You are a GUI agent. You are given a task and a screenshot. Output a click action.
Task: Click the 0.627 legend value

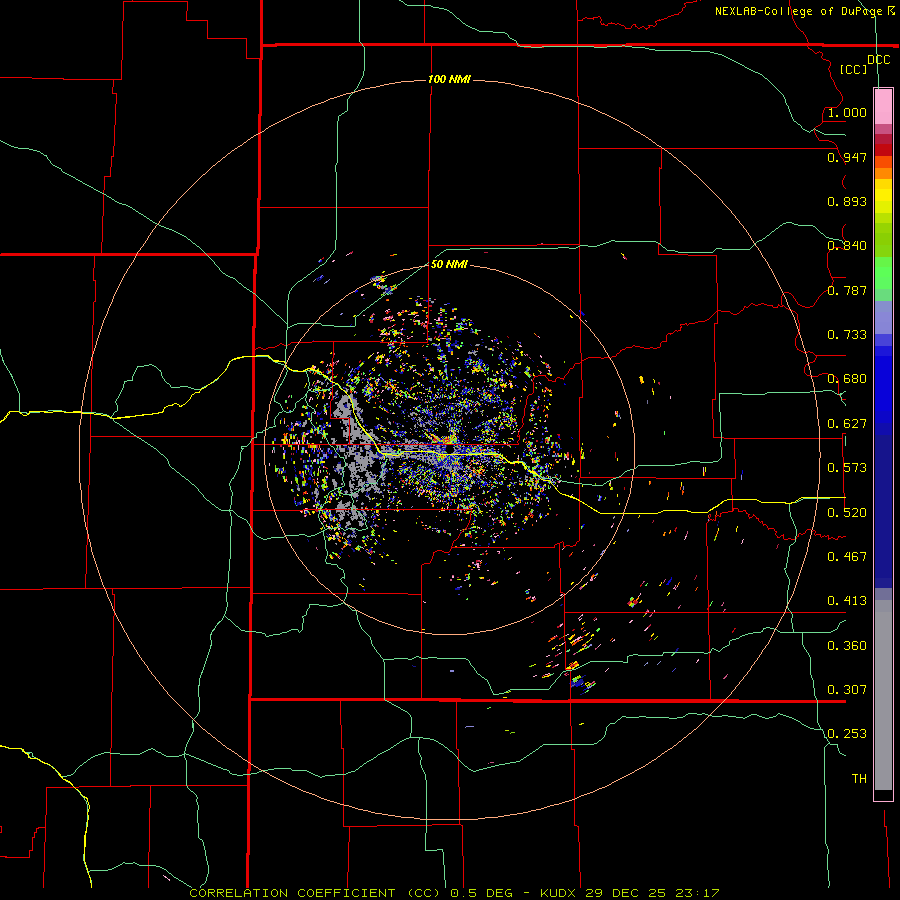847,424
